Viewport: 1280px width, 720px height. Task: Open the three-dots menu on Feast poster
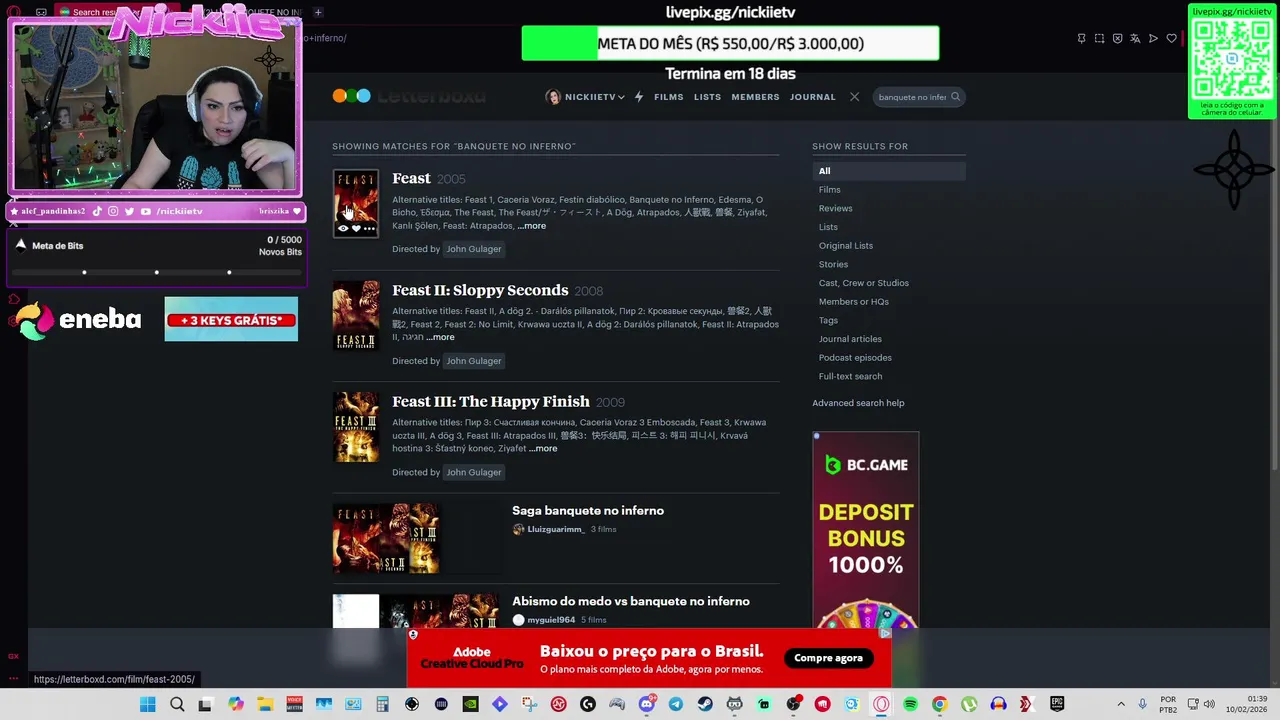[369, 229]
